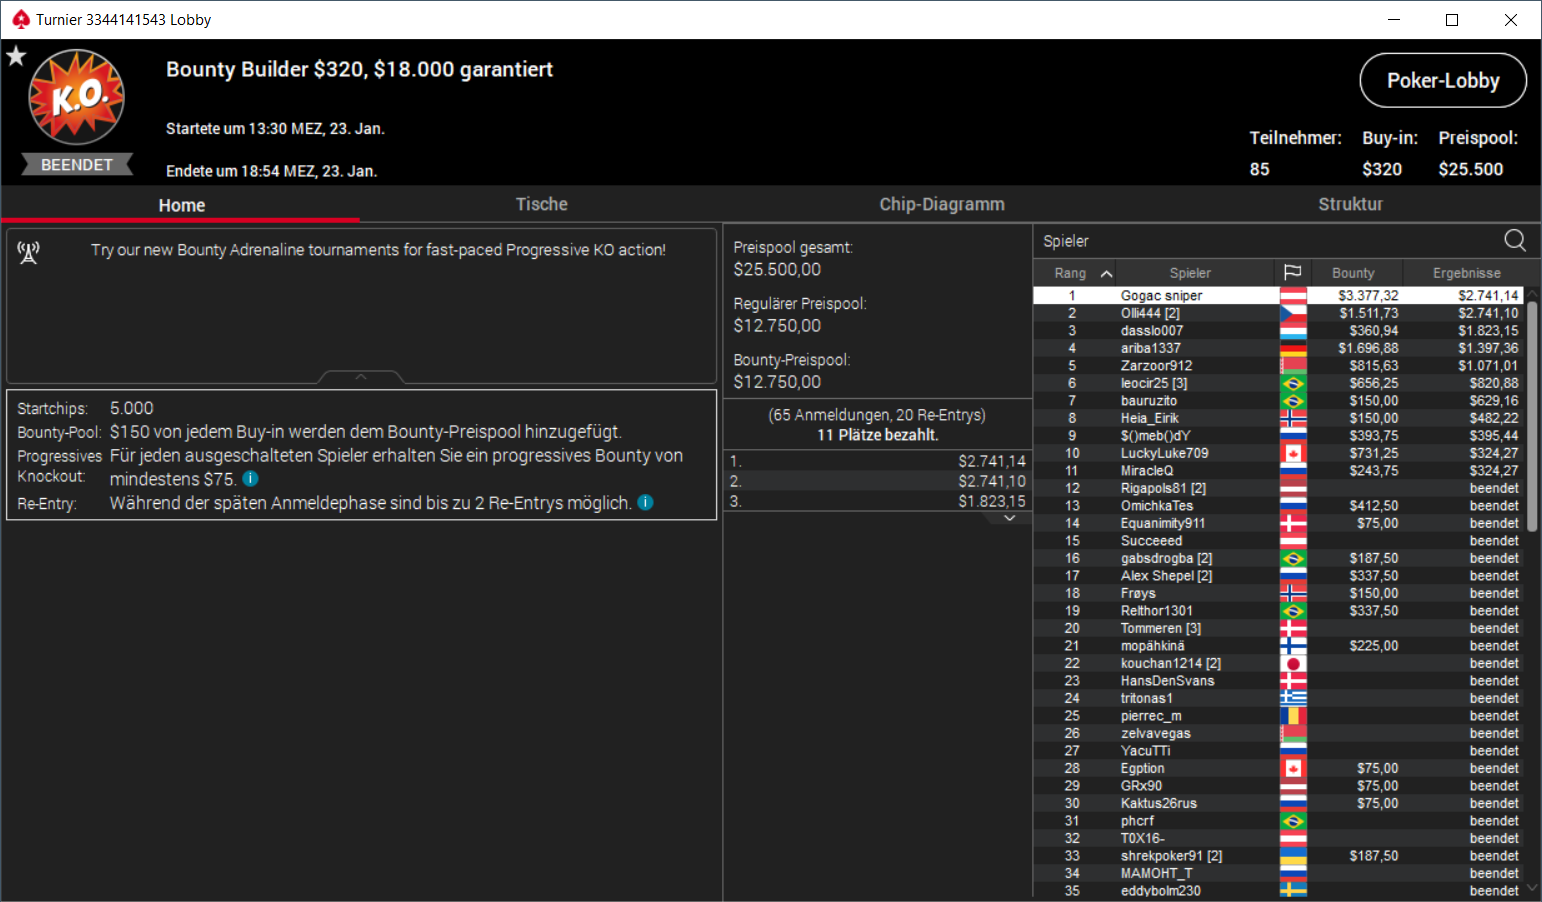Click the player list scrollbar
The width and height of the screenshot is (1542, 902).
(1532, 414)
